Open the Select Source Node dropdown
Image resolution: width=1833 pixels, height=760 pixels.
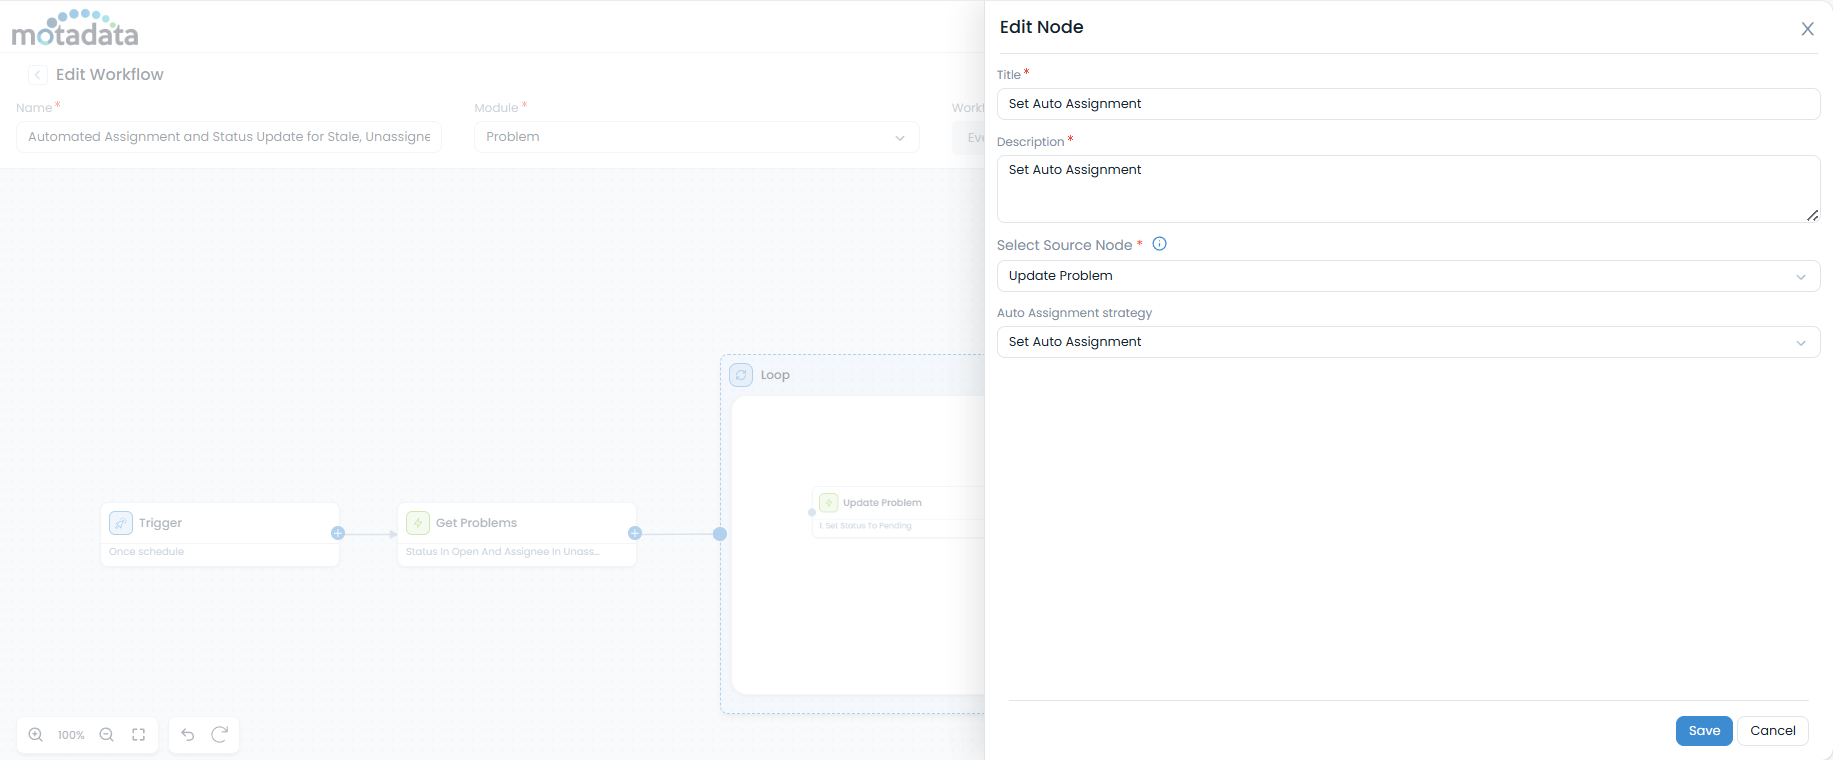click(1407, 276)
